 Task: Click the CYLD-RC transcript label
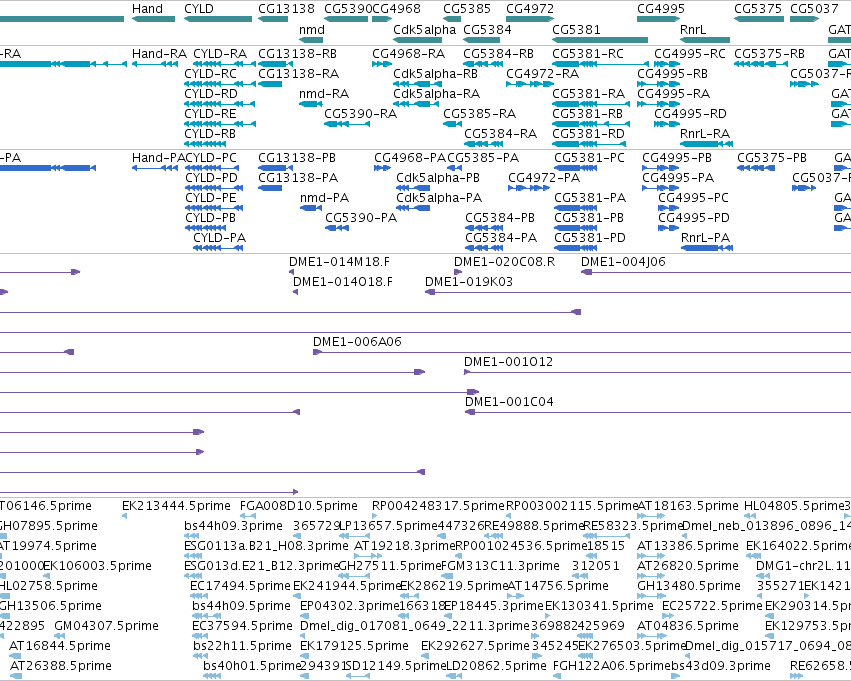[210, 74]
